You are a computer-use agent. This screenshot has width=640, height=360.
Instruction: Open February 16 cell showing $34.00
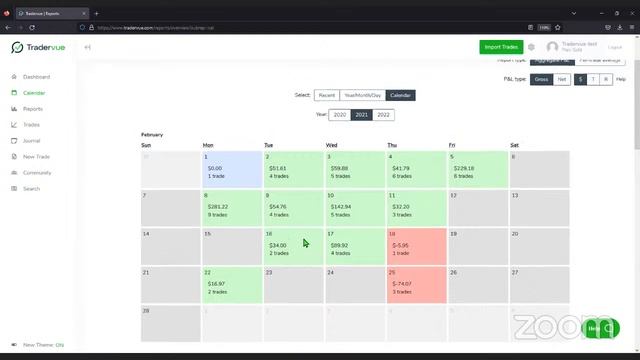[293, 246]
